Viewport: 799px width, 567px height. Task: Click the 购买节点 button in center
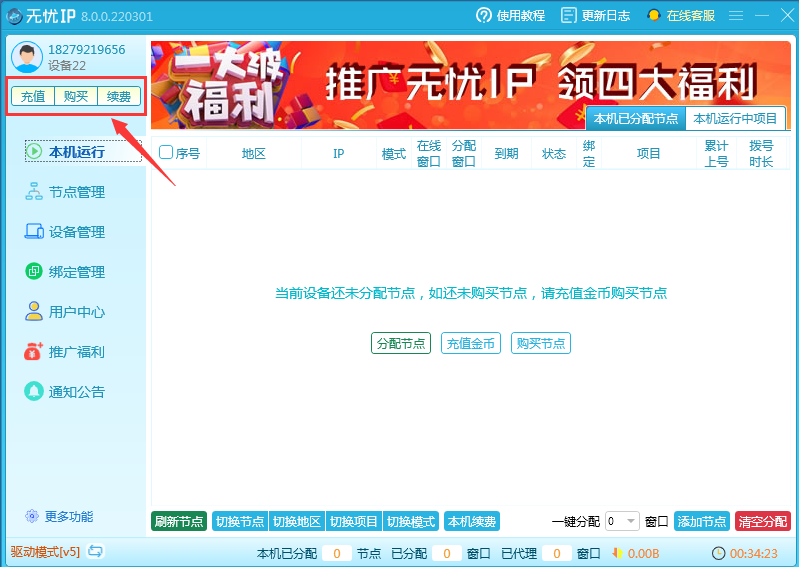[541, 343]
